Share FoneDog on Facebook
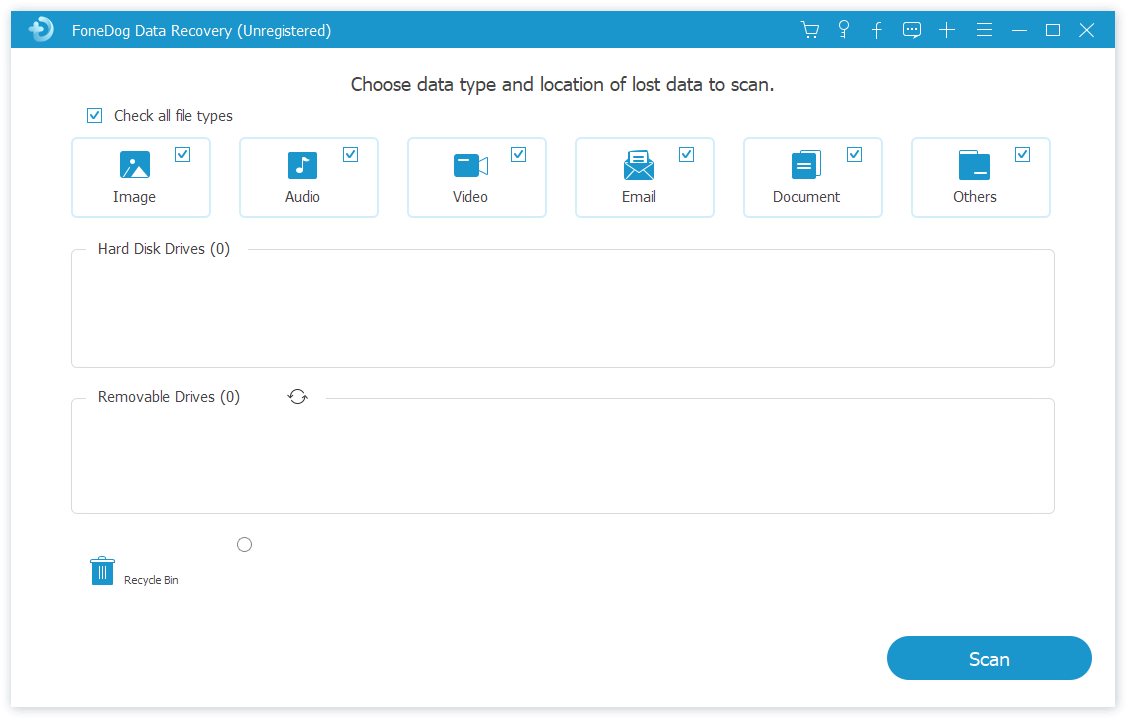This screenshot has width=1128, height=720. pos(876,29)
